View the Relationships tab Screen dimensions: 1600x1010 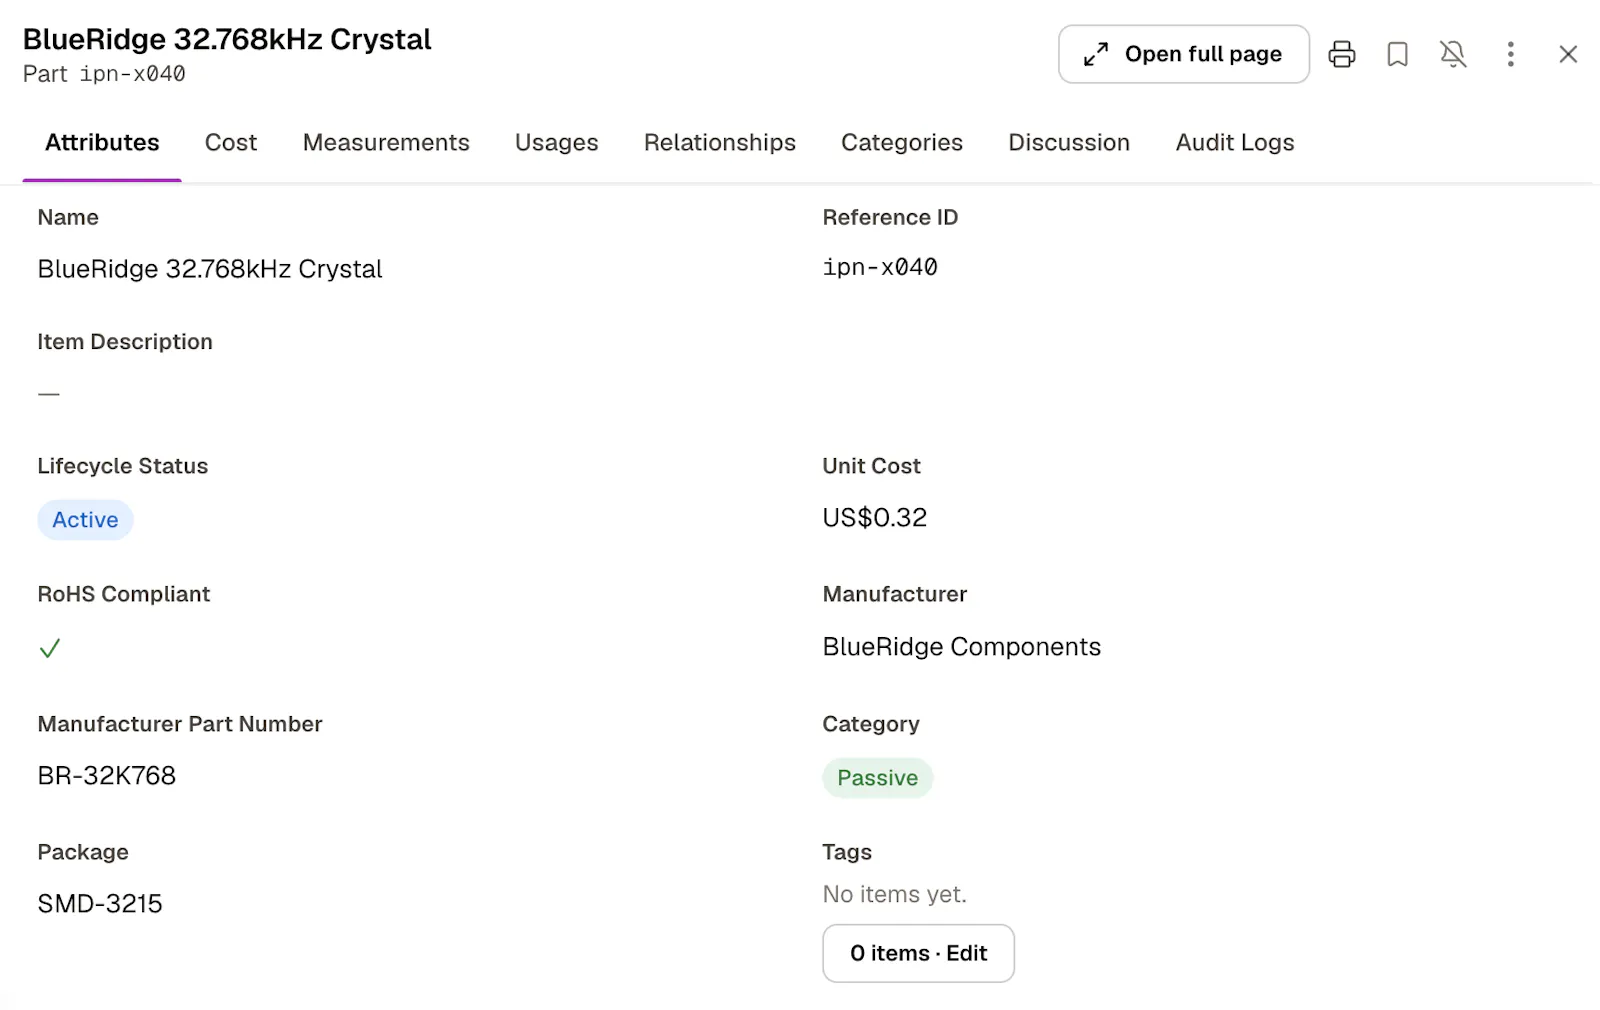[719, 143]
